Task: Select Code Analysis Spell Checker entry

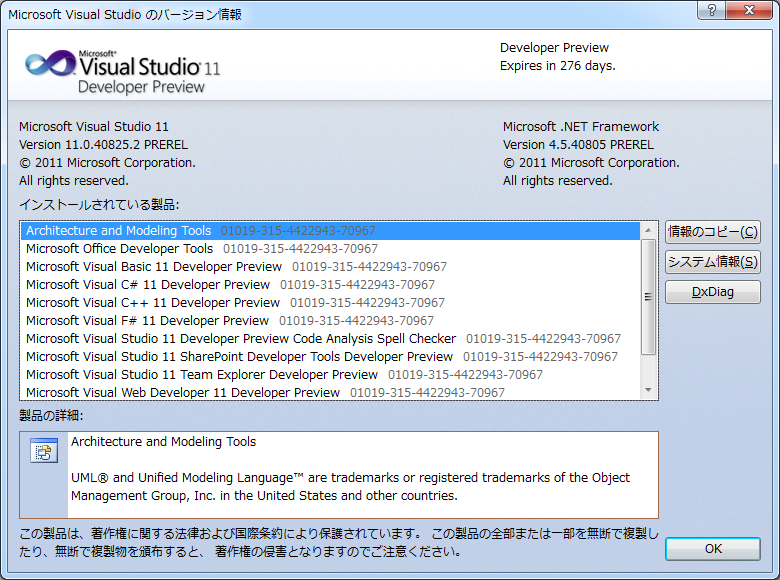Action: (x=241, y=339)
